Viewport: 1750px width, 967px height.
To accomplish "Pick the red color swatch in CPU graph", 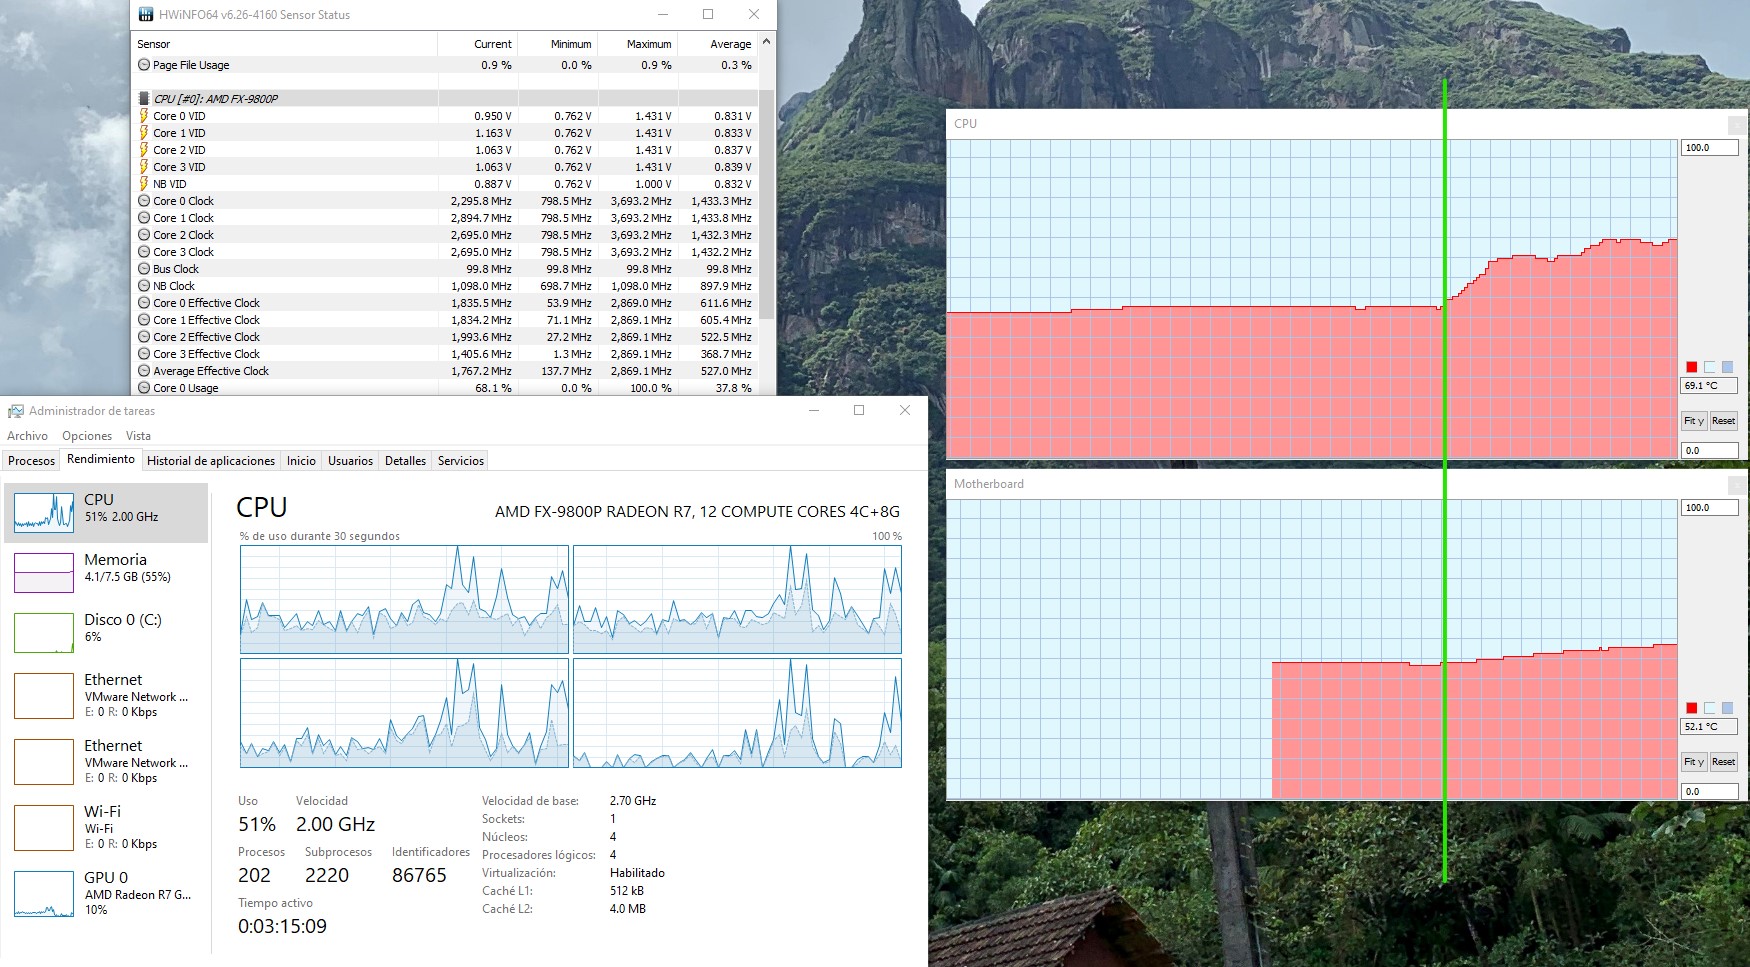I will pos(1692,367).
